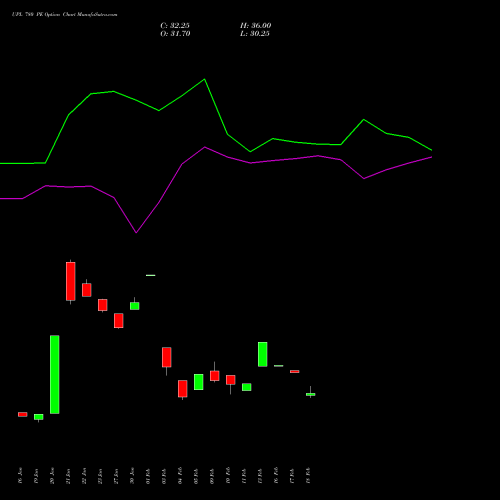Click the 16 Jan date label
Image resolution: width=500 pixels, height=500 pixels.
click(20, 475)
